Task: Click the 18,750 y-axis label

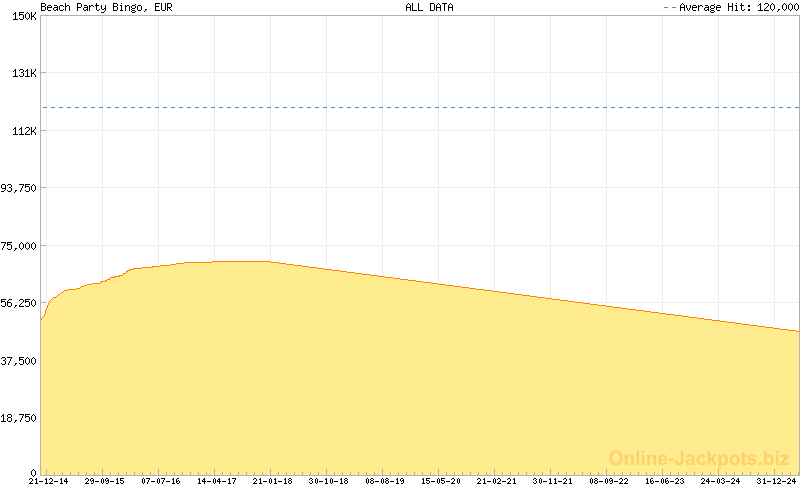Action: pyautogui.click(x=18, y=418)
